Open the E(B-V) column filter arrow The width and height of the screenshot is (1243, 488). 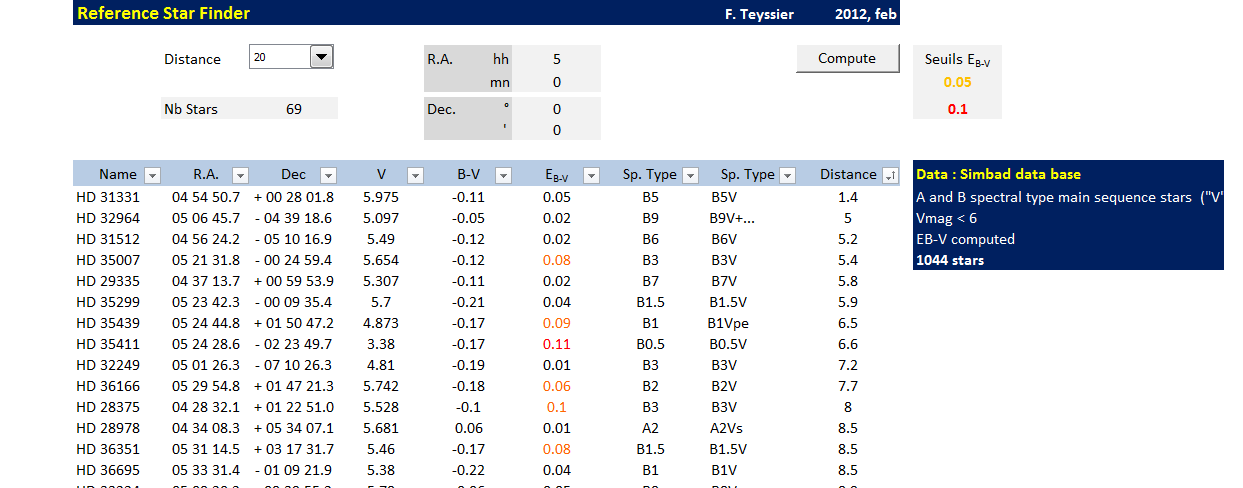point(591,175)
